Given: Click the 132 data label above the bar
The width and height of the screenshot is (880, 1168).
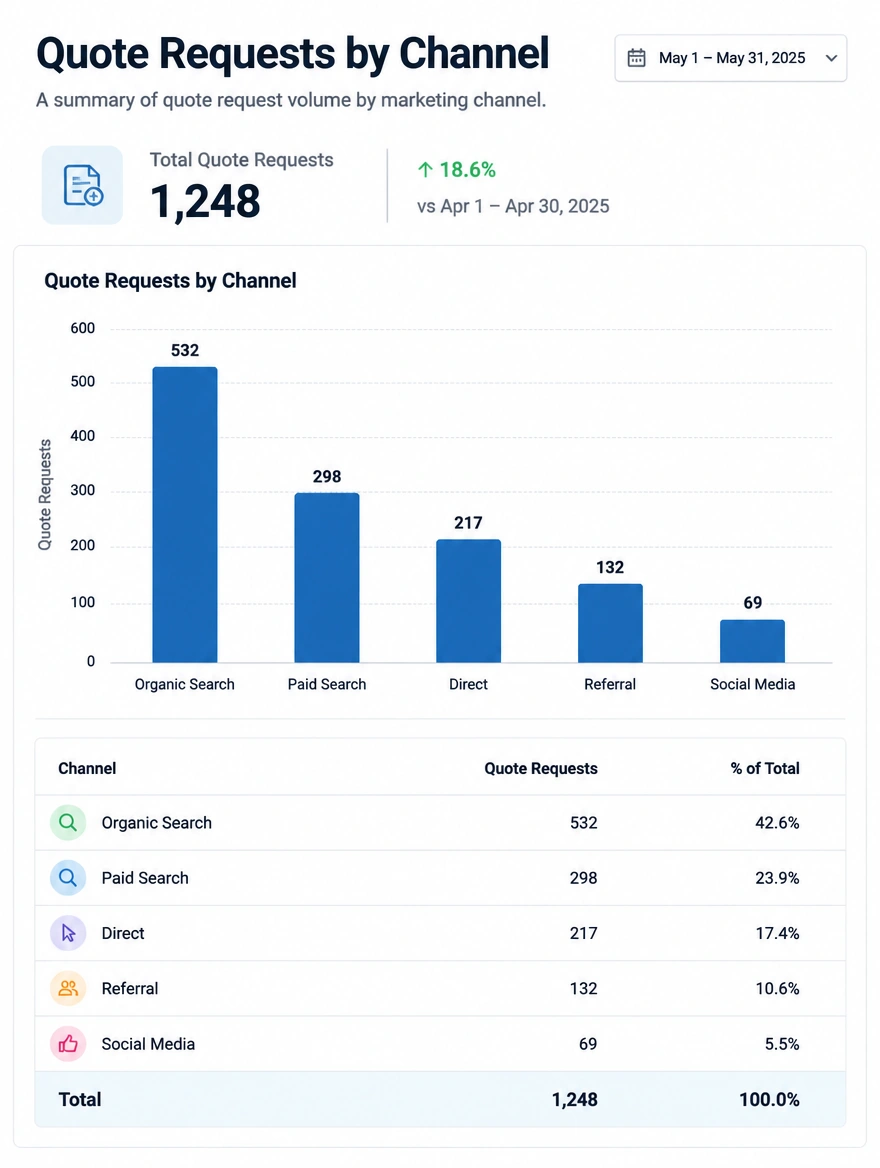Looking at the screenshot, I should click(610, 568).
